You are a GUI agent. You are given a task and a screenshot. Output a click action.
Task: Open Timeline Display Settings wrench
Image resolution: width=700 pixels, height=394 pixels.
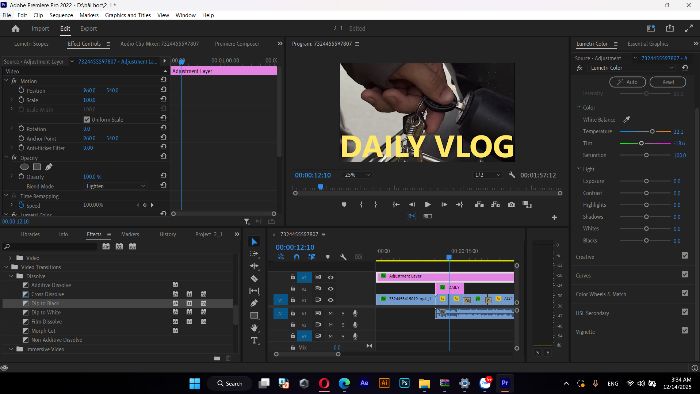343,257
